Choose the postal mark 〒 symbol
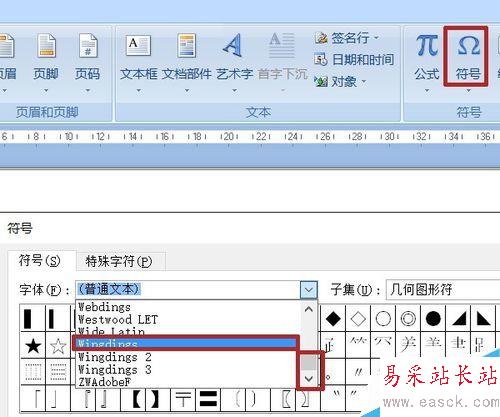 (x=183, y=399)
